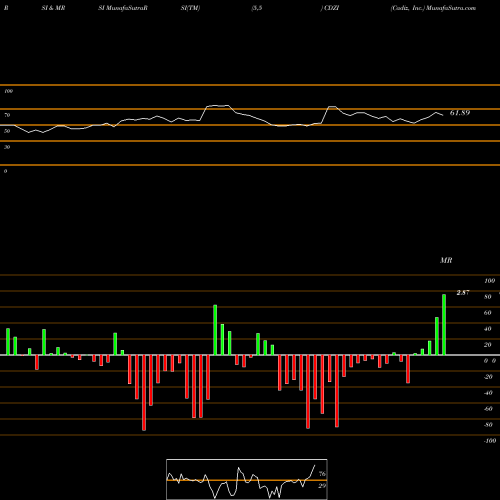Image resolution: width=500 pixels, height=500 pixels.
Task: Click the SI(TM) header text
Action: point(190,8)
